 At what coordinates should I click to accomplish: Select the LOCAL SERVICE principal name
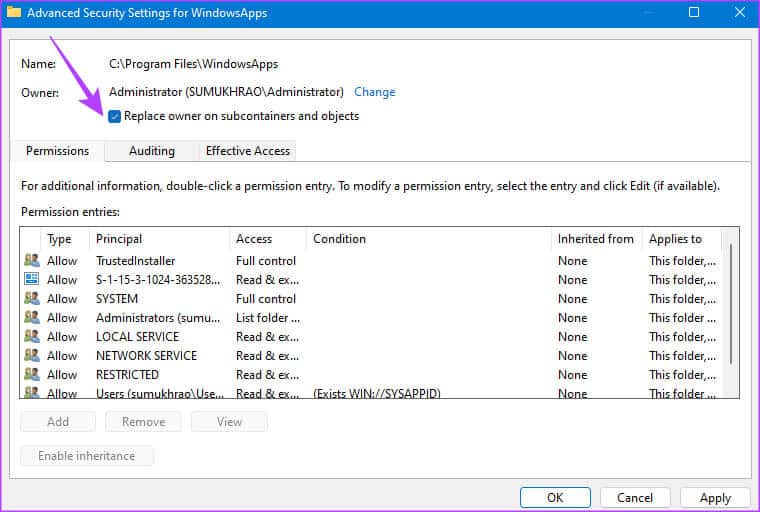tap(138, 336)
